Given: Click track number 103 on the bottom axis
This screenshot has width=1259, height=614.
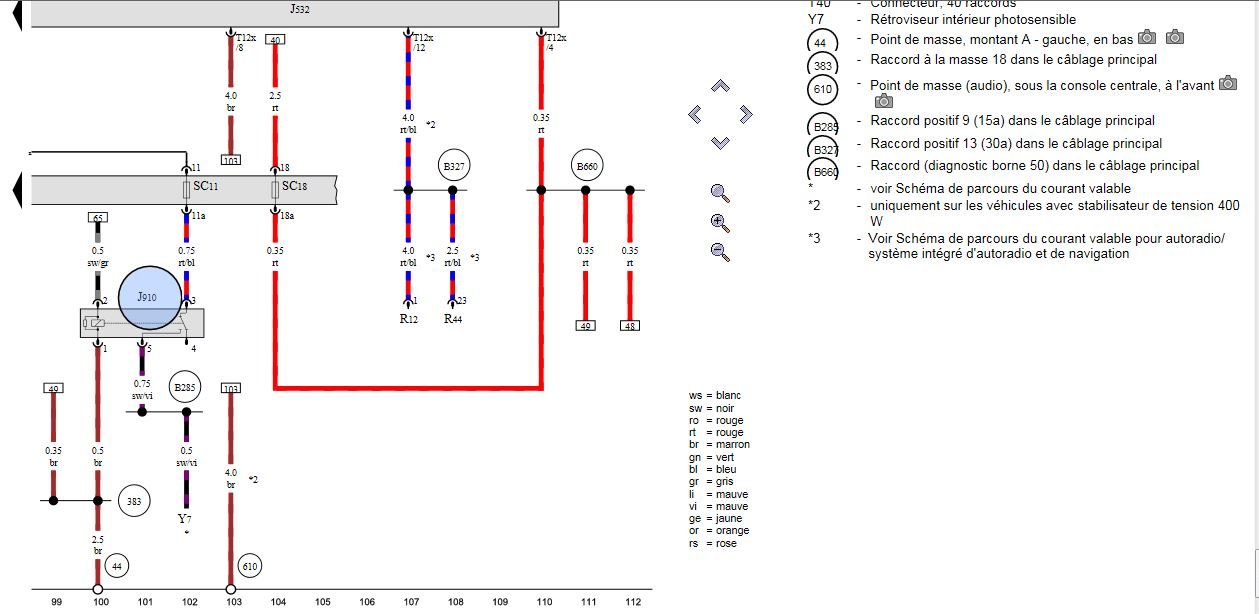Looking at the screenshot, I should (x=232, y=602).
